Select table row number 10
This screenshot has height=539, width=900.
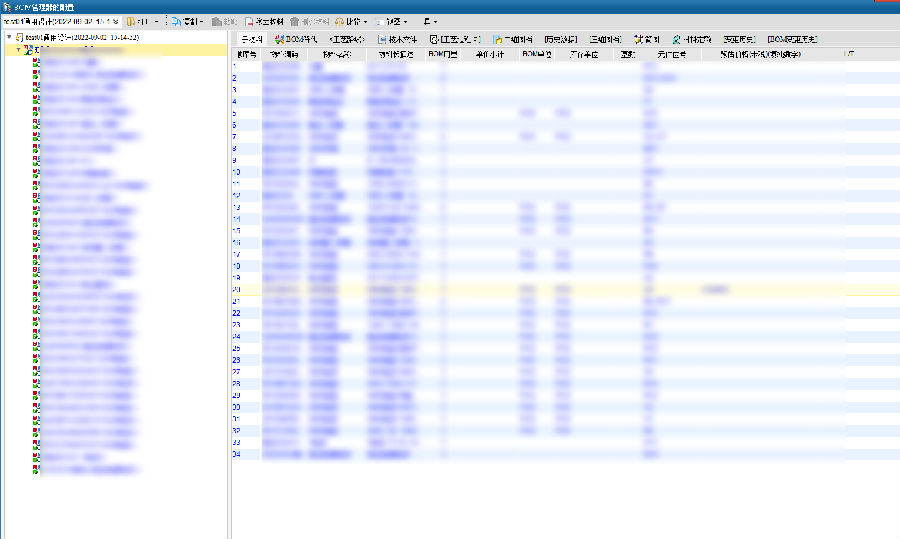point(565,172)
